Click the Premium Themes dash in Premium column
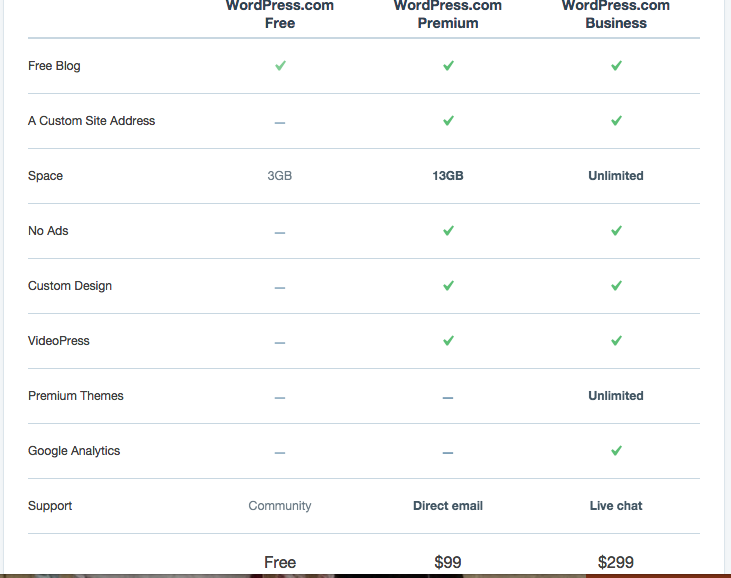 point(448,397)
